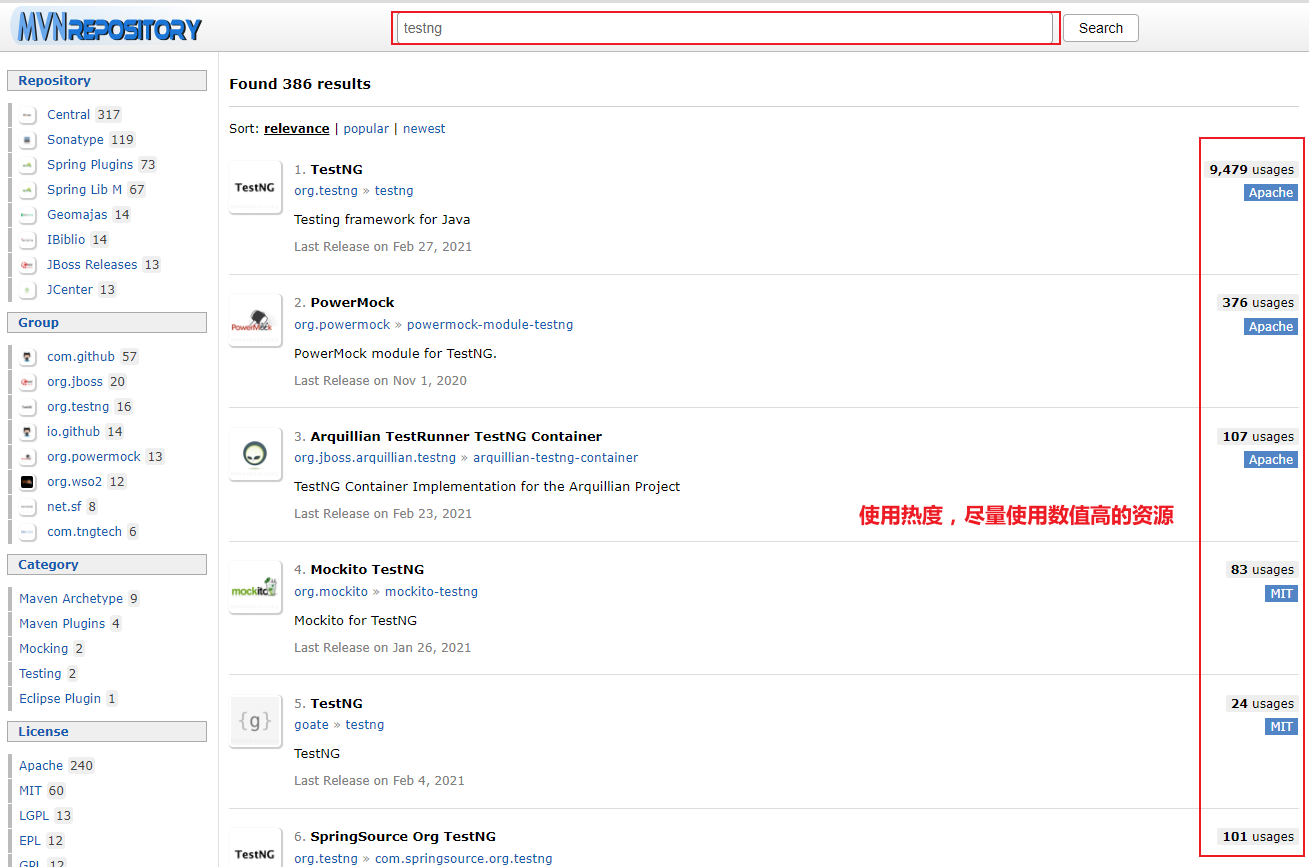Screen dimensions: 1309x867
Task: Open the Mockito TestNG result title
Action: (367, 570)
